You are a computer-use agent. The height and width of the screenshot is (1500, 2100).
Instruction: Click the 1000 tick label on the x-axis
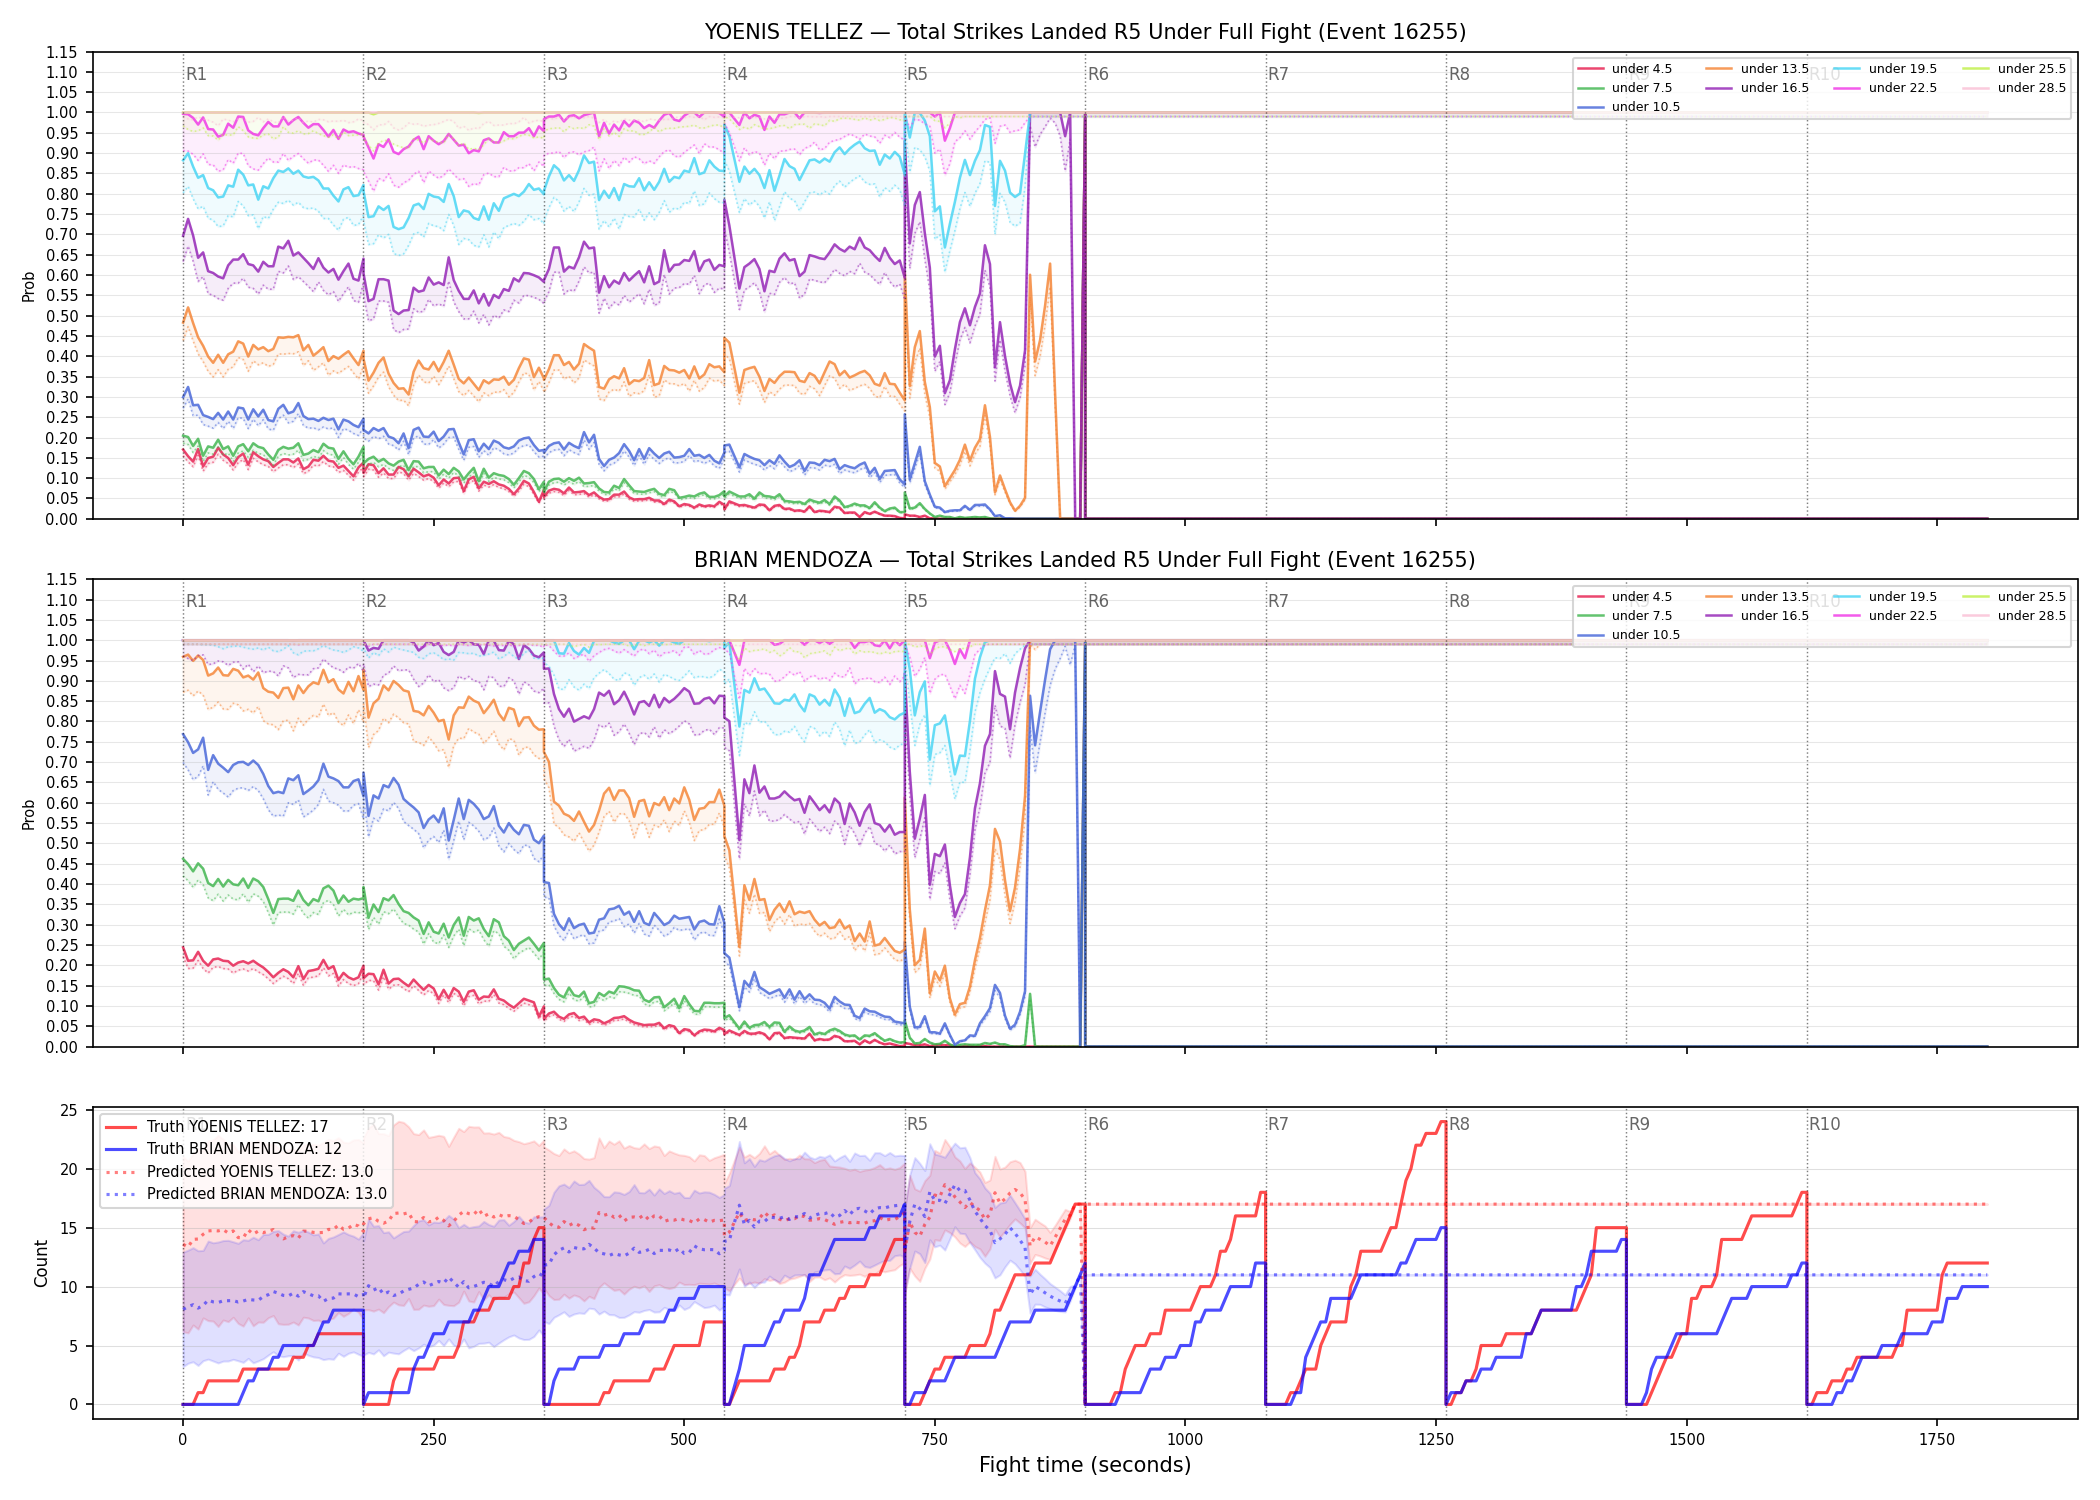[x=1185, y=1439]
